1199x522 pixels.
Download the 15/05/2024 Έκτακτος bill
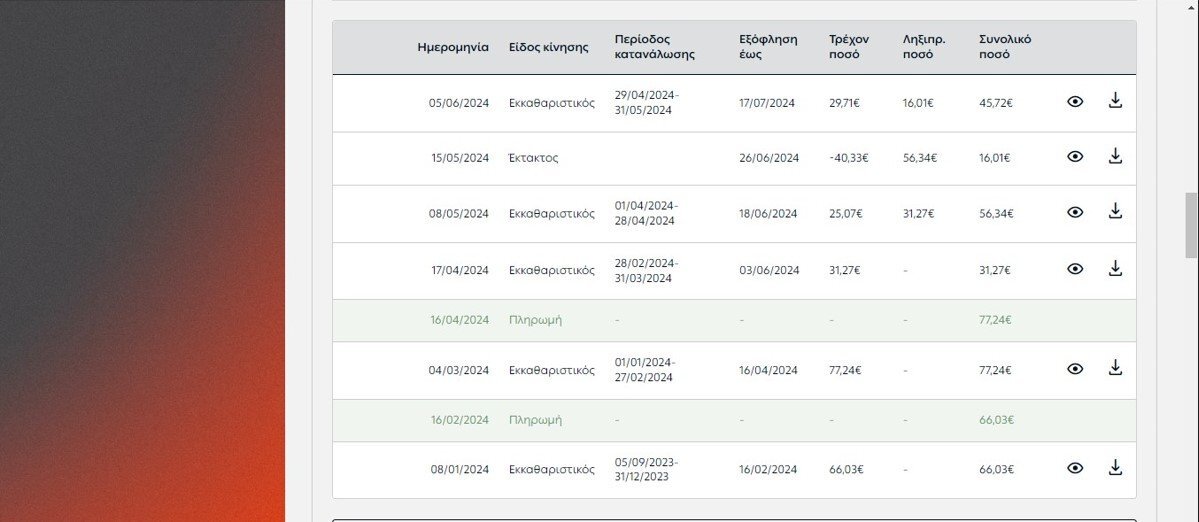click(1115, 156)
